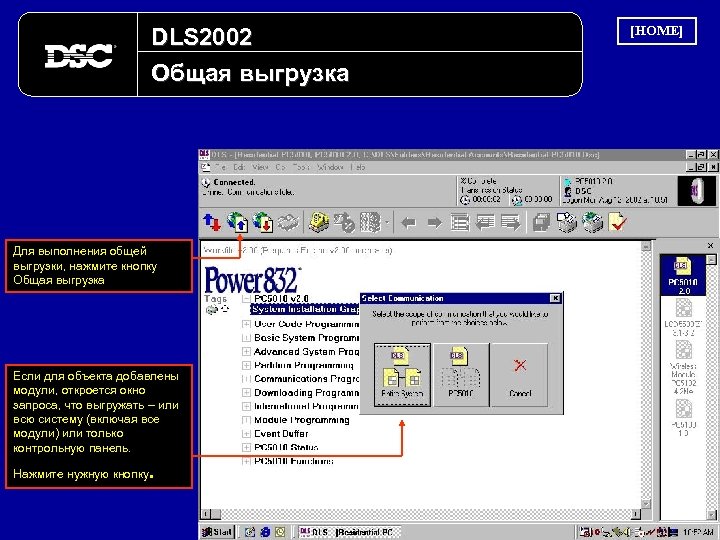Click Cancel in Select Communication dialog
The height and width of the screenshot is (540, 720).
point(520,375)
